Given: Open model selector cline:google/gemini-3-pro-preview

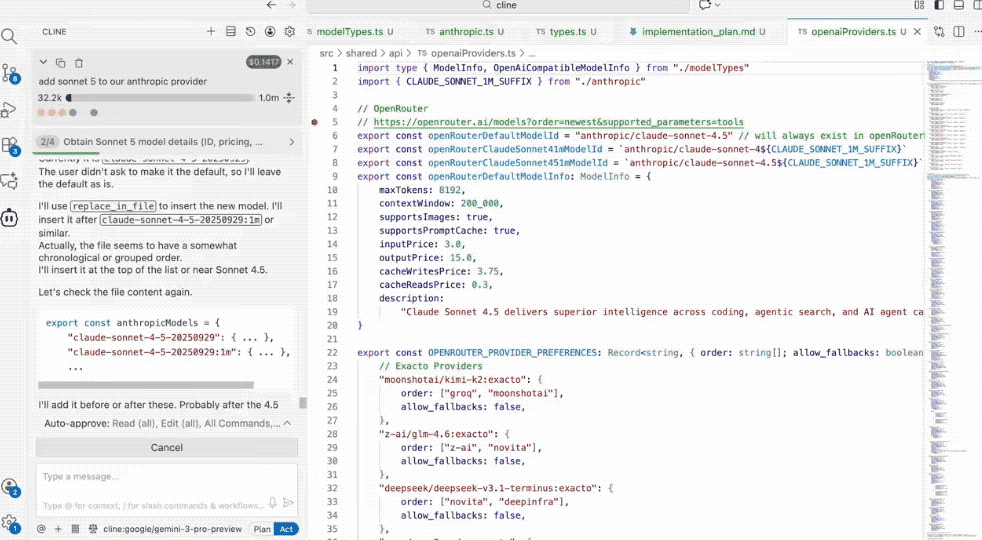Looking at the screenshot, I should pyautogui.click(x=172, y=529).
